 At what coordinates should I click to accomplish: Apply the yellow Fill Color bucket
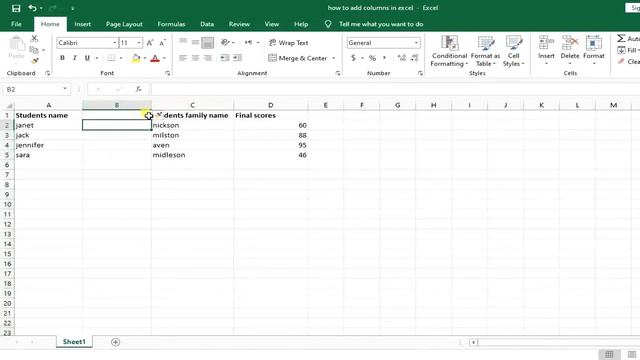[136, 58]
